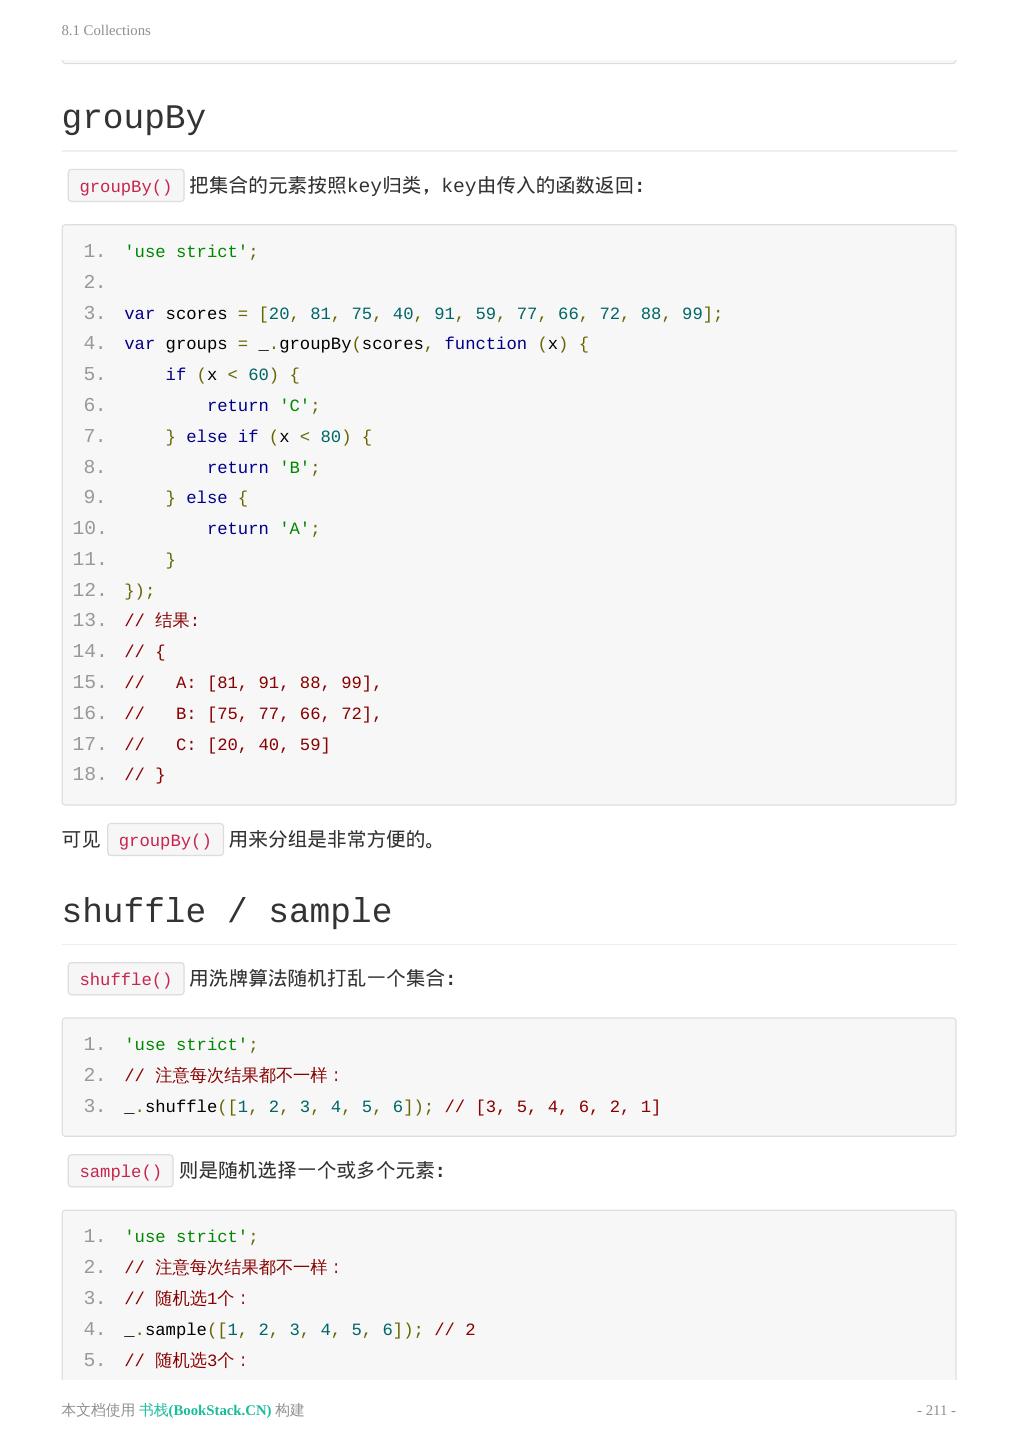Click the shuffle / sample section heading
Screen dimensions: 1019x1440
[226, 912]
